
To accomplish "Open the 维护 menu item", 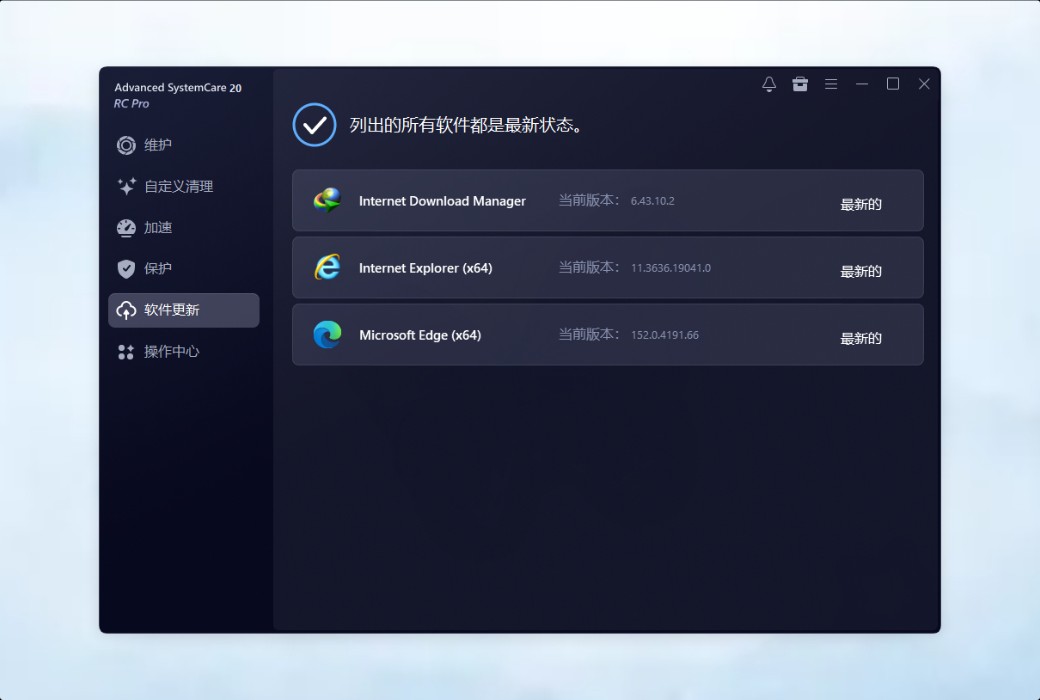I will click(184, 145).
